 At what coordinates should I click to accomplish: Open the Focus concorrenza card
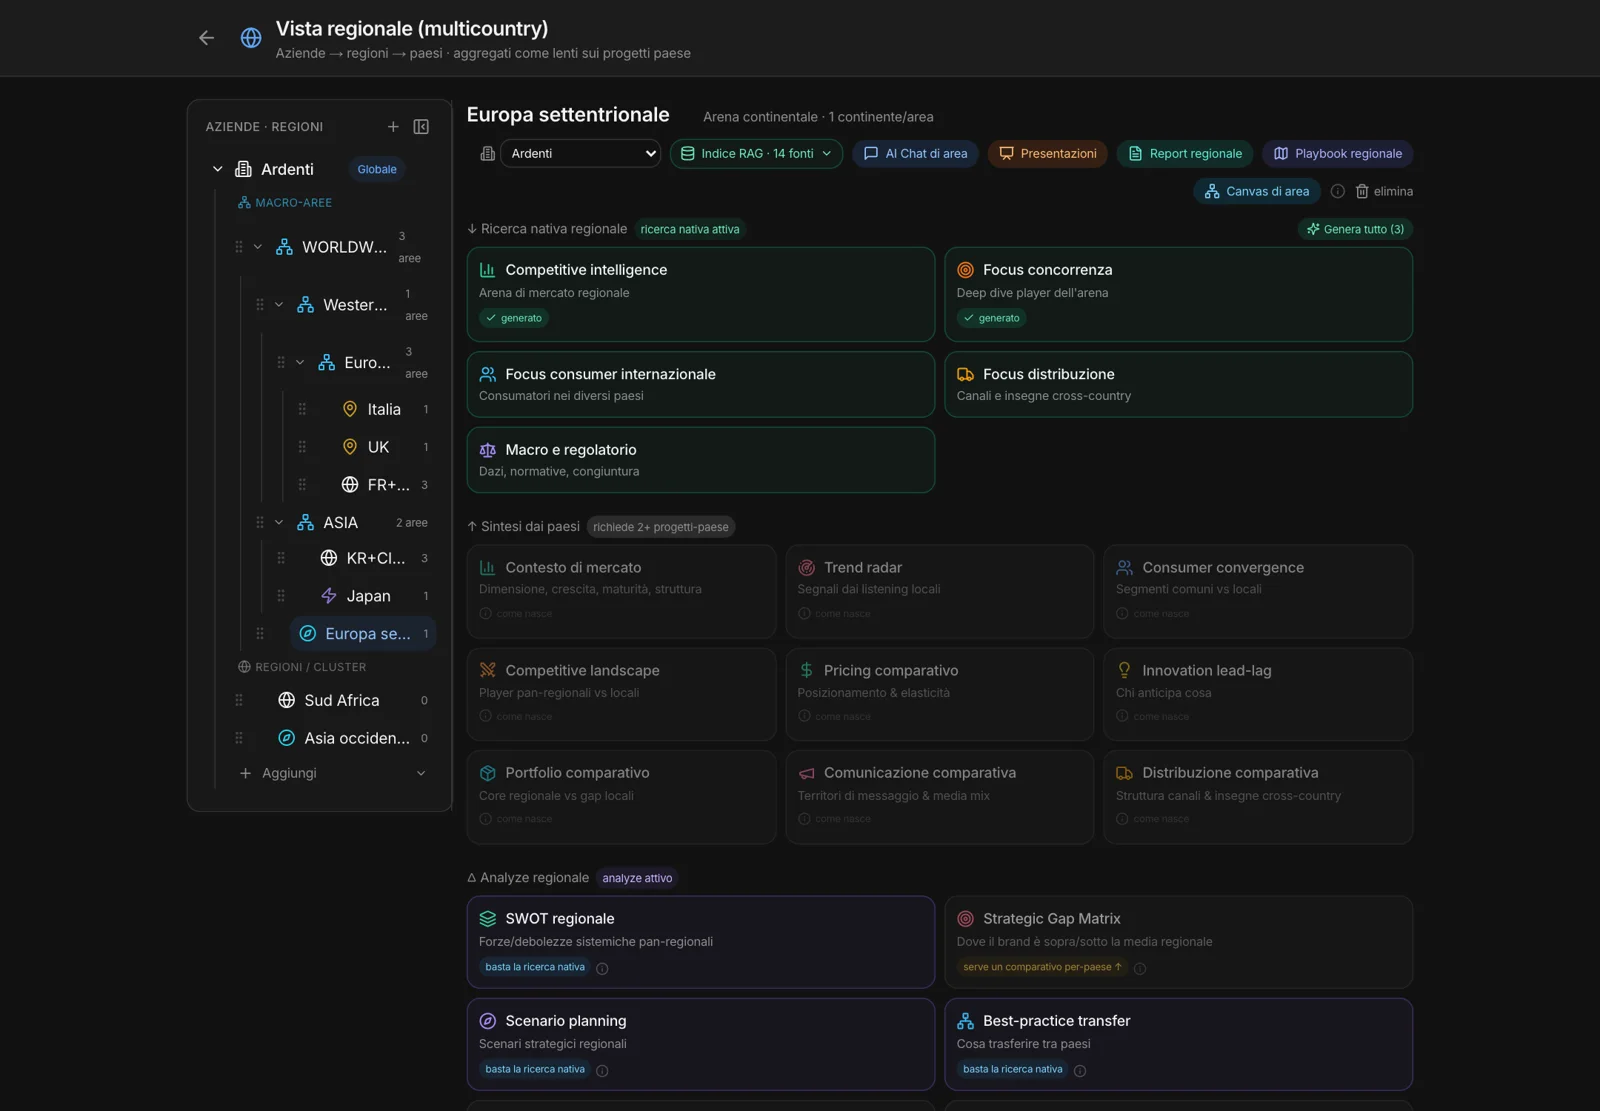point(1178,294)
